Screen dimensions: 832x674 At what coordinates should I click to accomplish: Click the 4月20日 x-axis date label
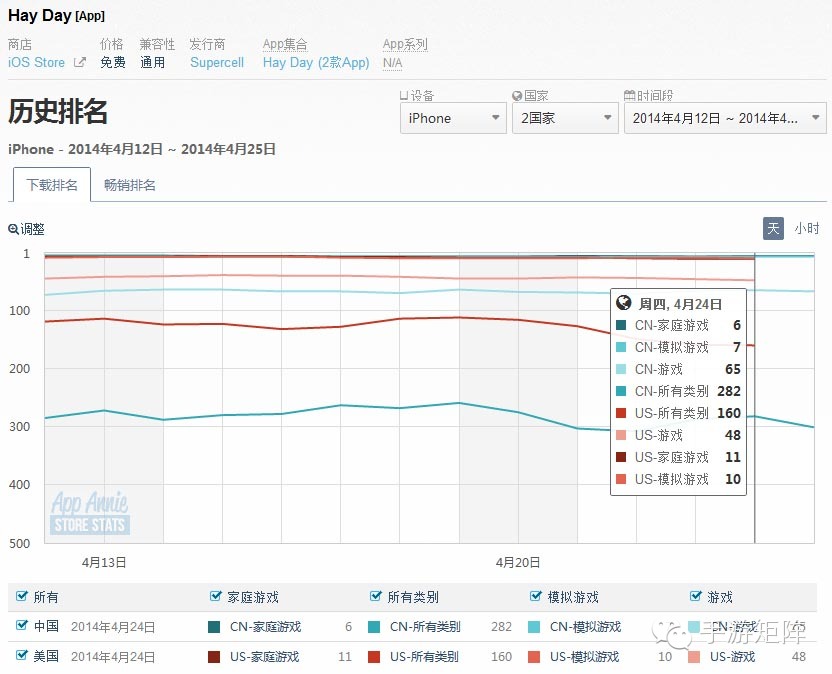518,562
